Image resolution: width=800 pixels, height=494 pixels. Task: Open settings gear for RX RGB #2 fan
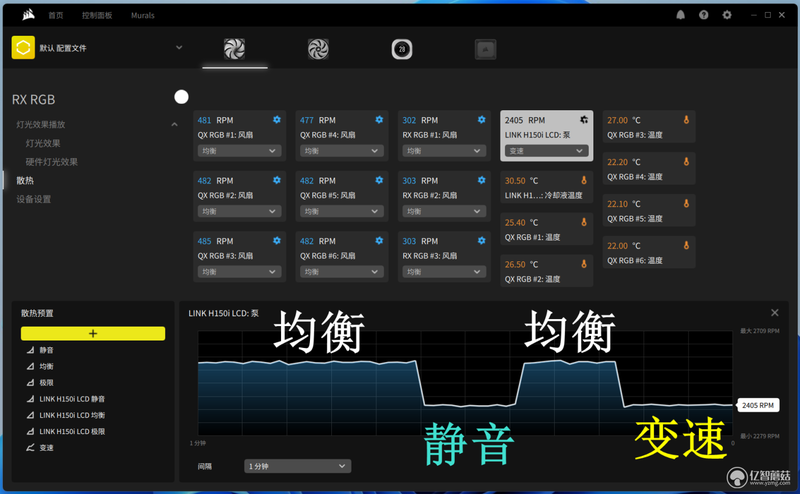pos(481,180)
